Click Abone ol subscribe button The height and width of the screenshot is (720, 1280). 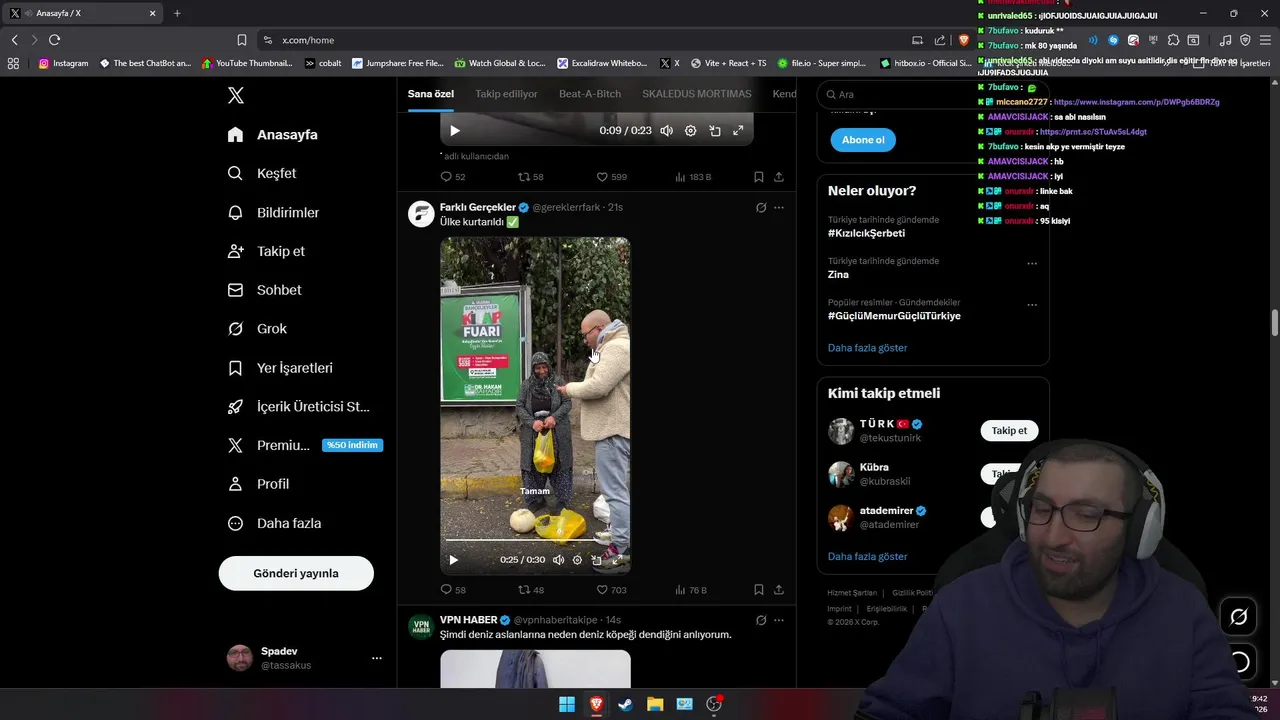click(863, 140)
